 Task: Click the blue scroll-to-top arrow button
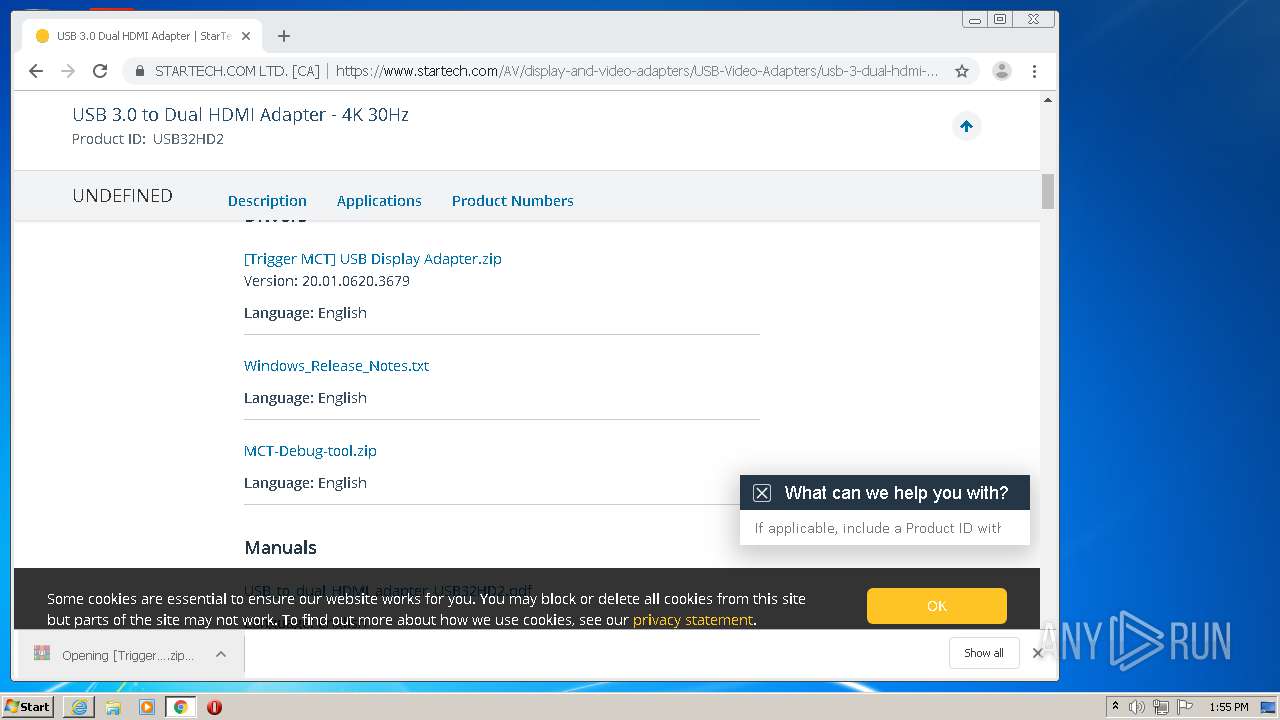coord(966,126)
